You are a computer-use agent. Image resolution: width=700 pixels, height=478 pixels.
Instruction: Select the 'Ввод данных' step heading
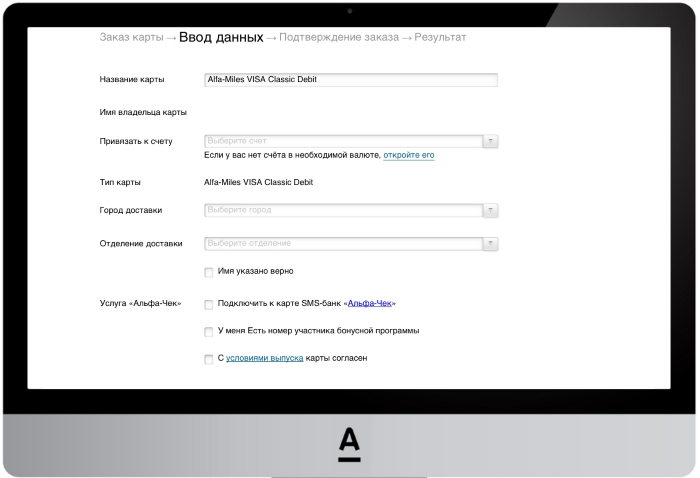(221, 37)
